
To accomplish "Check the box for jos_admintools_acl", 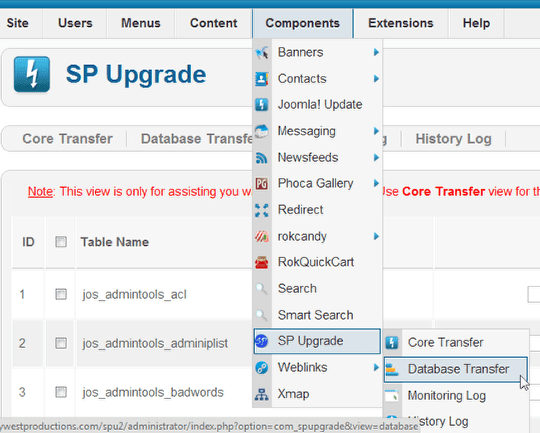I will (x=61, y=294).
